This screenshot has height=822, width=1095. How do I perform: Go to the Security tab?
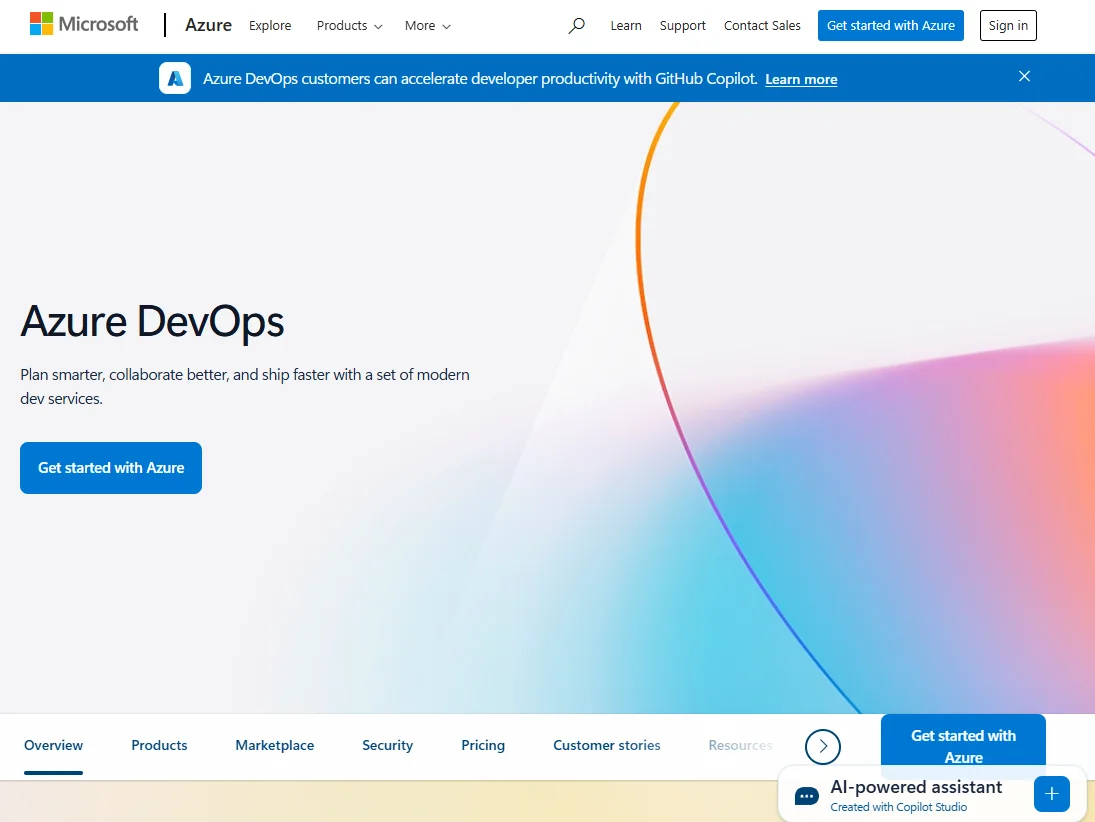pos(388,745)
